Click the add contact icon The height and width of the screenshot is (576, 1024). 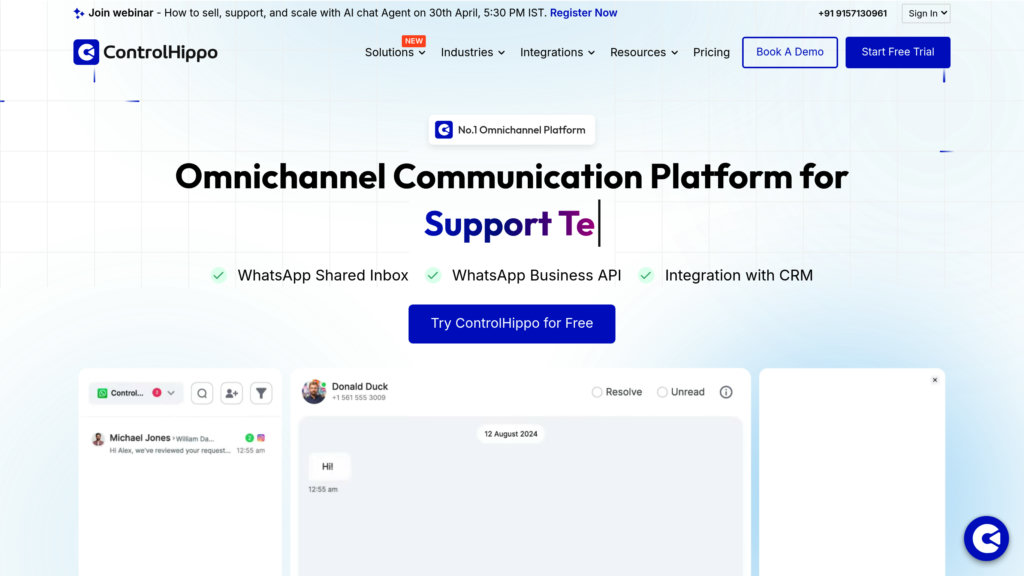(232, 393)
